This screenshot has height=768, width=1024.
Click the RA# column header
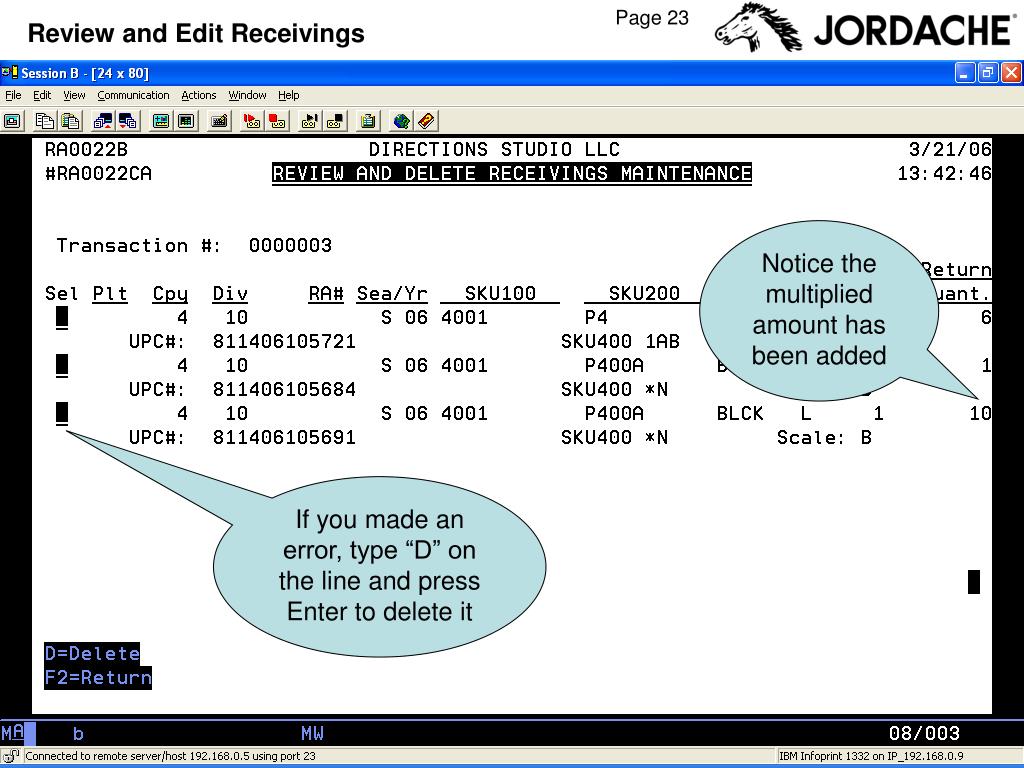[x=326, y=294]
